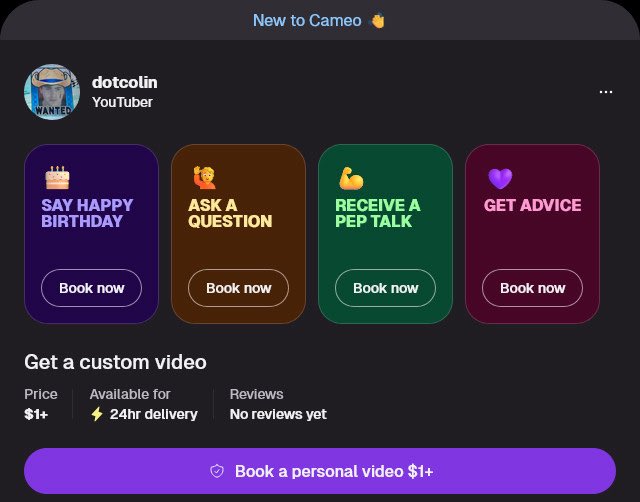This screenshot has width=640, height=502.
Task: Click the flexed bicep icon
Action: click(351, 178)
